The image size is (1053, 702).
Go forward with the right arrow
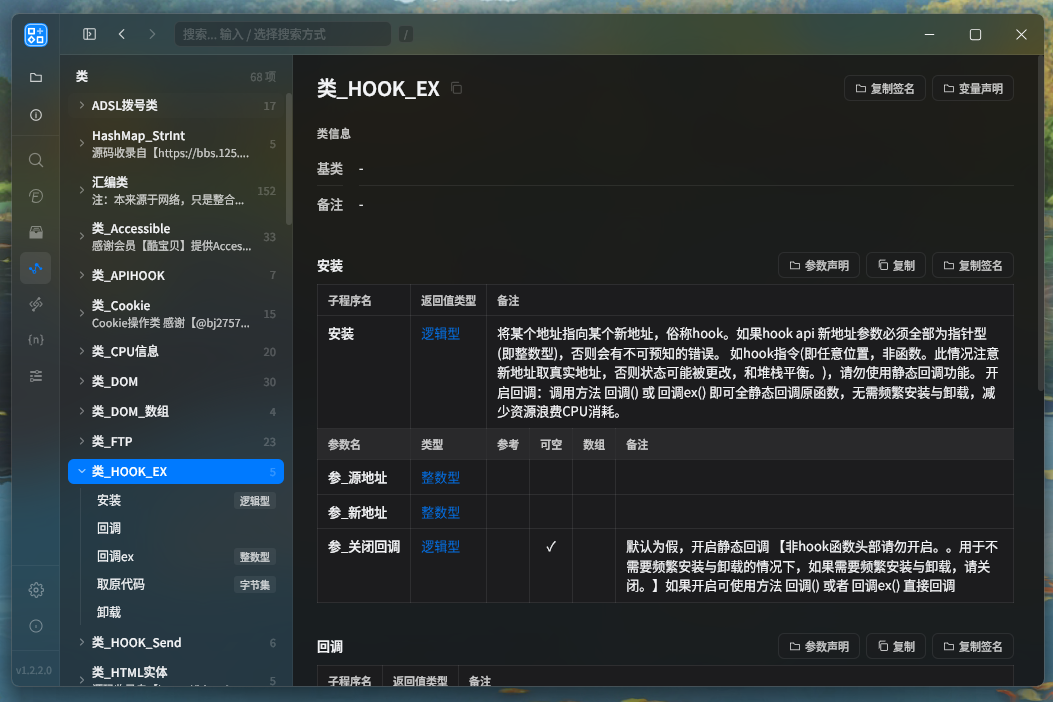[x=152, y=34]
